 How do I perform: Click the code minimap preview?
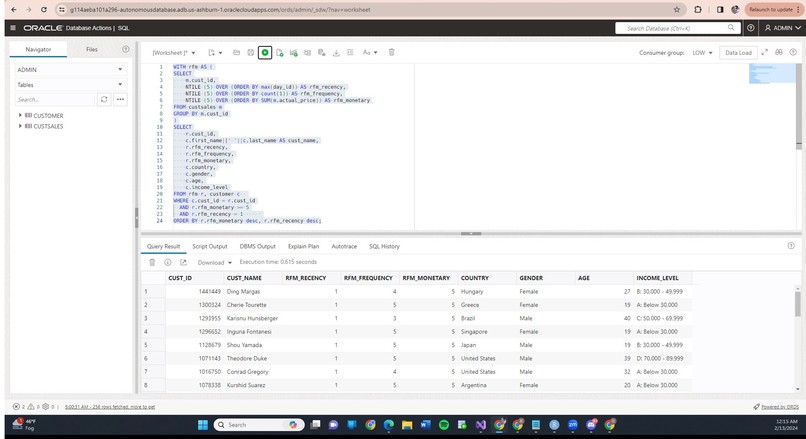772,74
